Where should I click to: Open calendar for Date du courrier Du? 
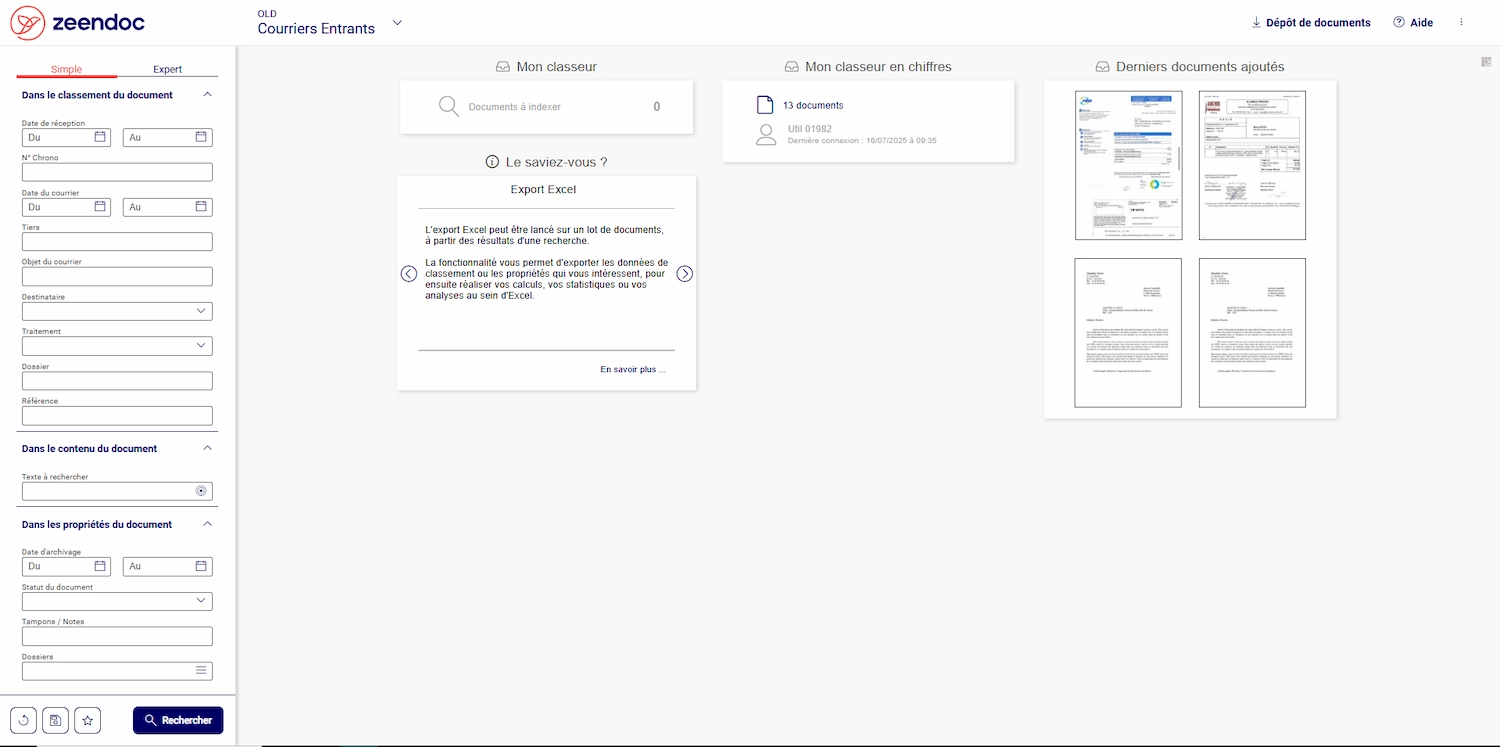100,207
